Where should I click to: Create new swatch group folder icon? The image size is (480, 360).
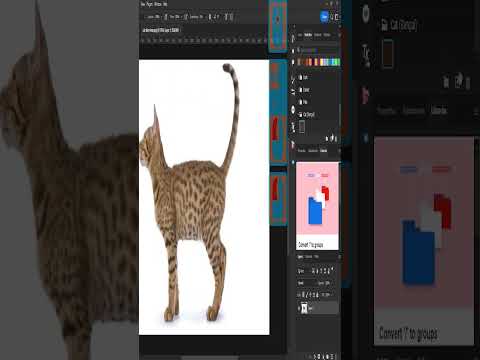[327, 138]
